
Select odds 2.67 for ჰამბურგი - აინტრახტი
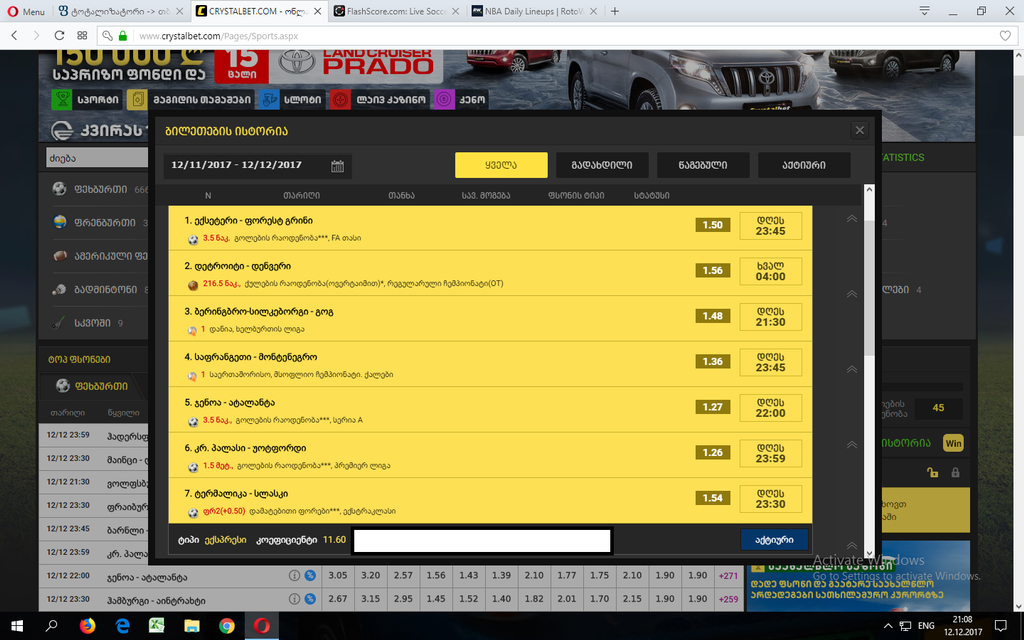(338, 599)
